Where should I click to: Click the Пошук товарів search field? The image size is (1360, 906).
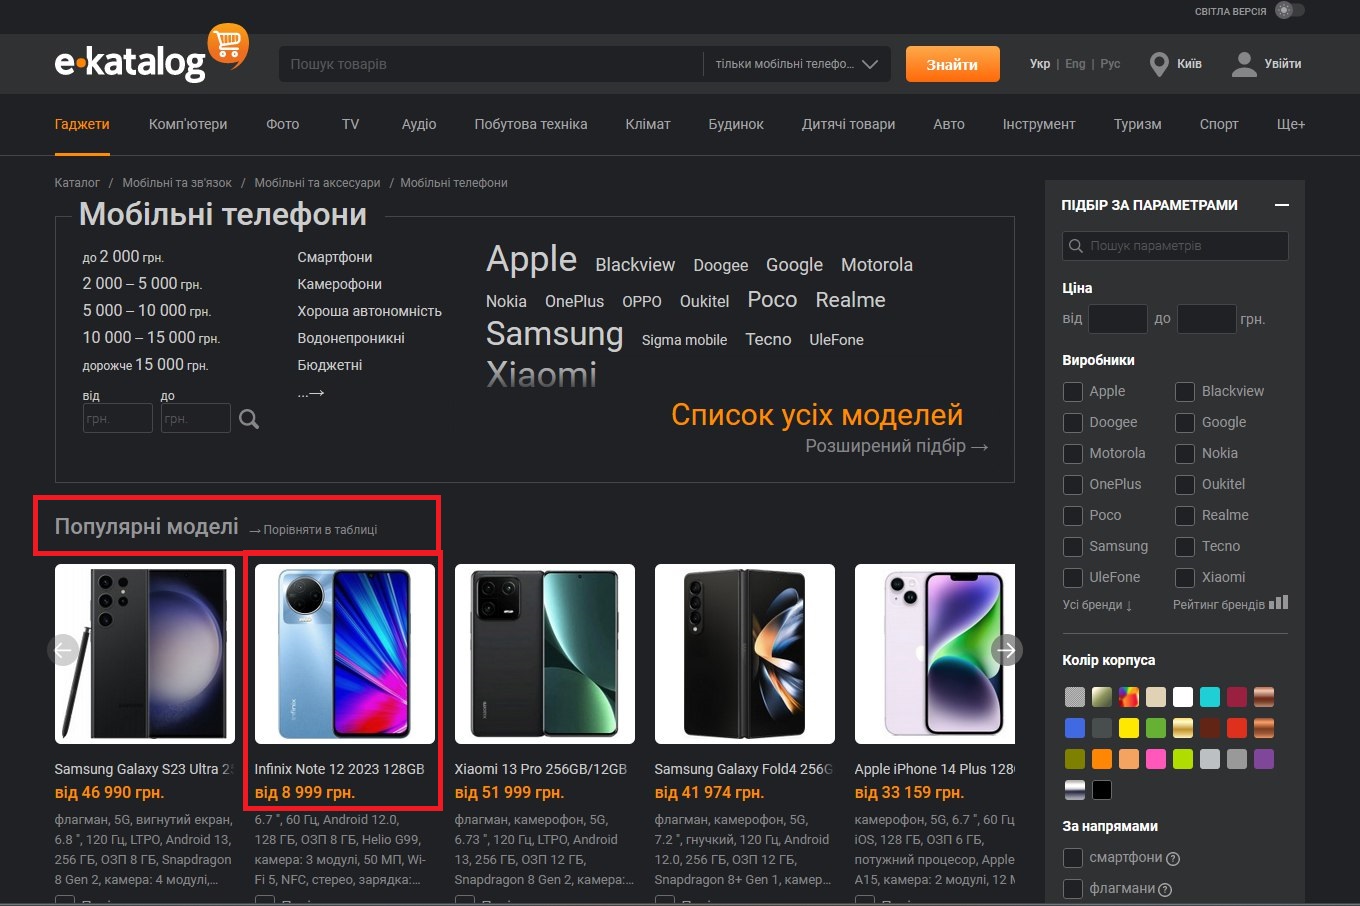(x=491, y=64)
